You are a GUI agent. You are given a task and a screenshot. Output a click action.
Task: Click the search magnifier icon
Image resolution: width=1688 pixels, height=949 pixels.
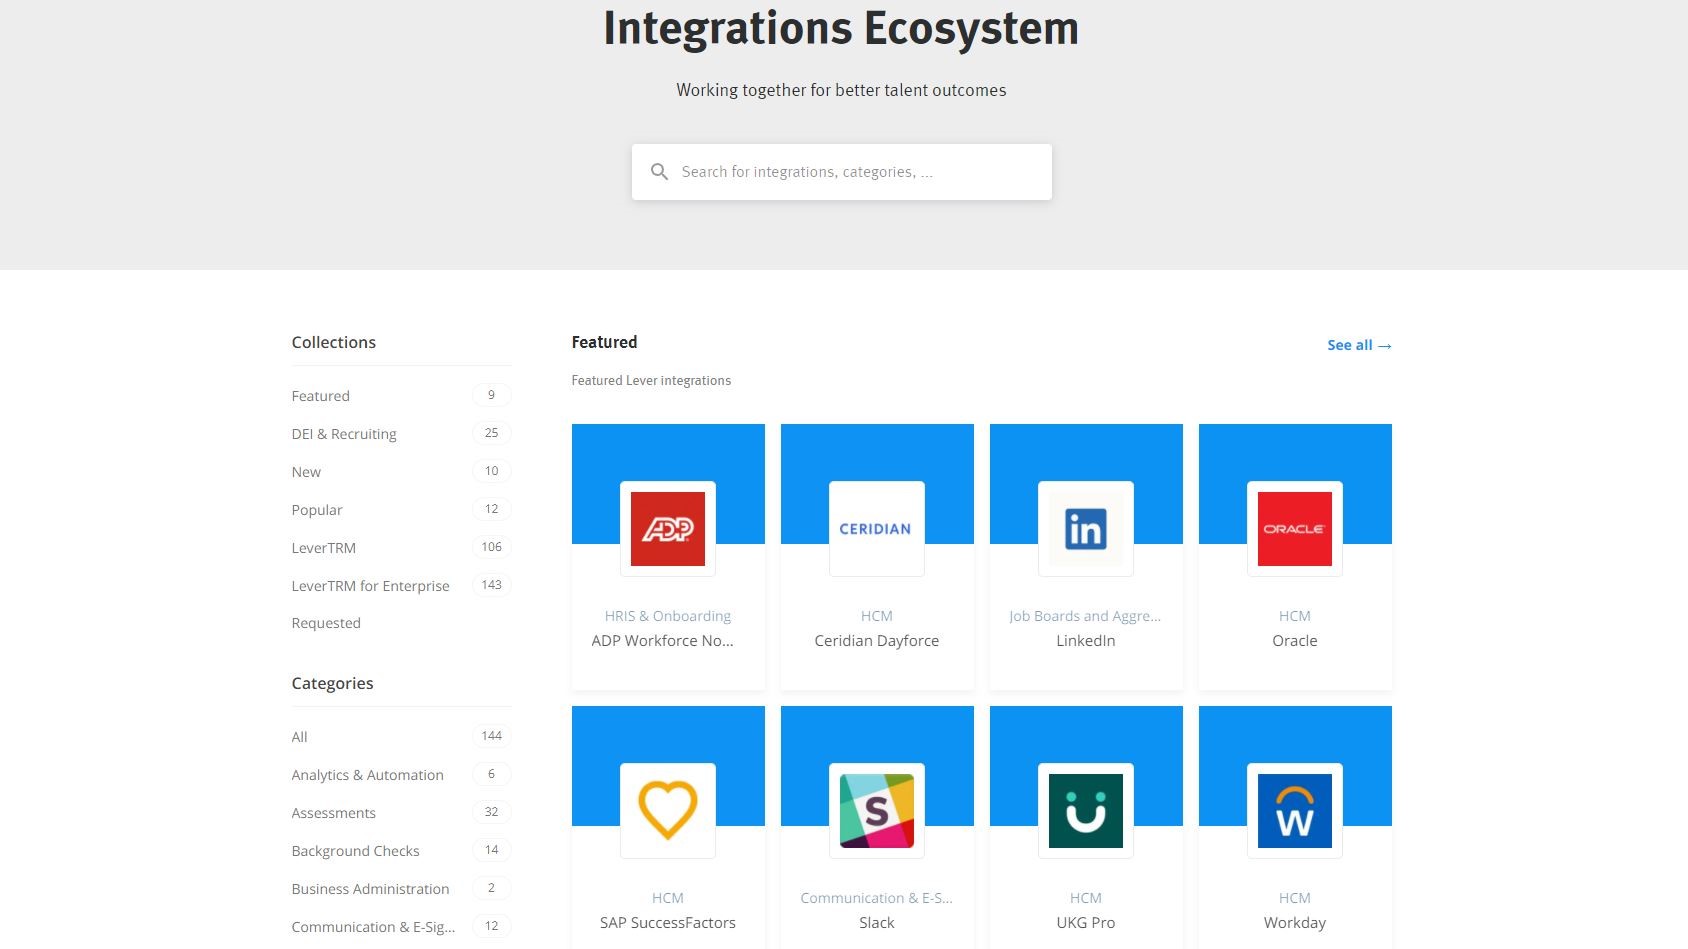tap(659, 172)
